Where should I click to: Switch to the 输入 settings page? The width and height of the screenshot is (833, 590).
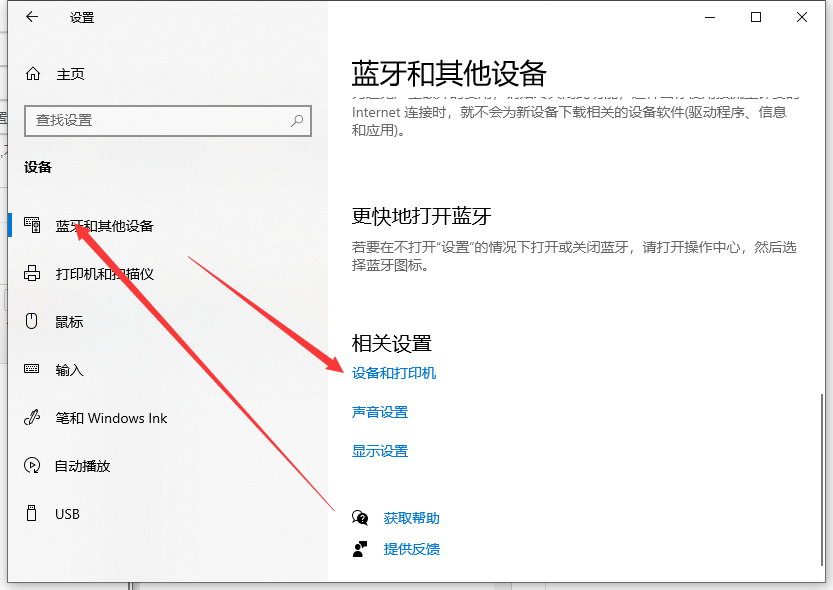point(69,370)
